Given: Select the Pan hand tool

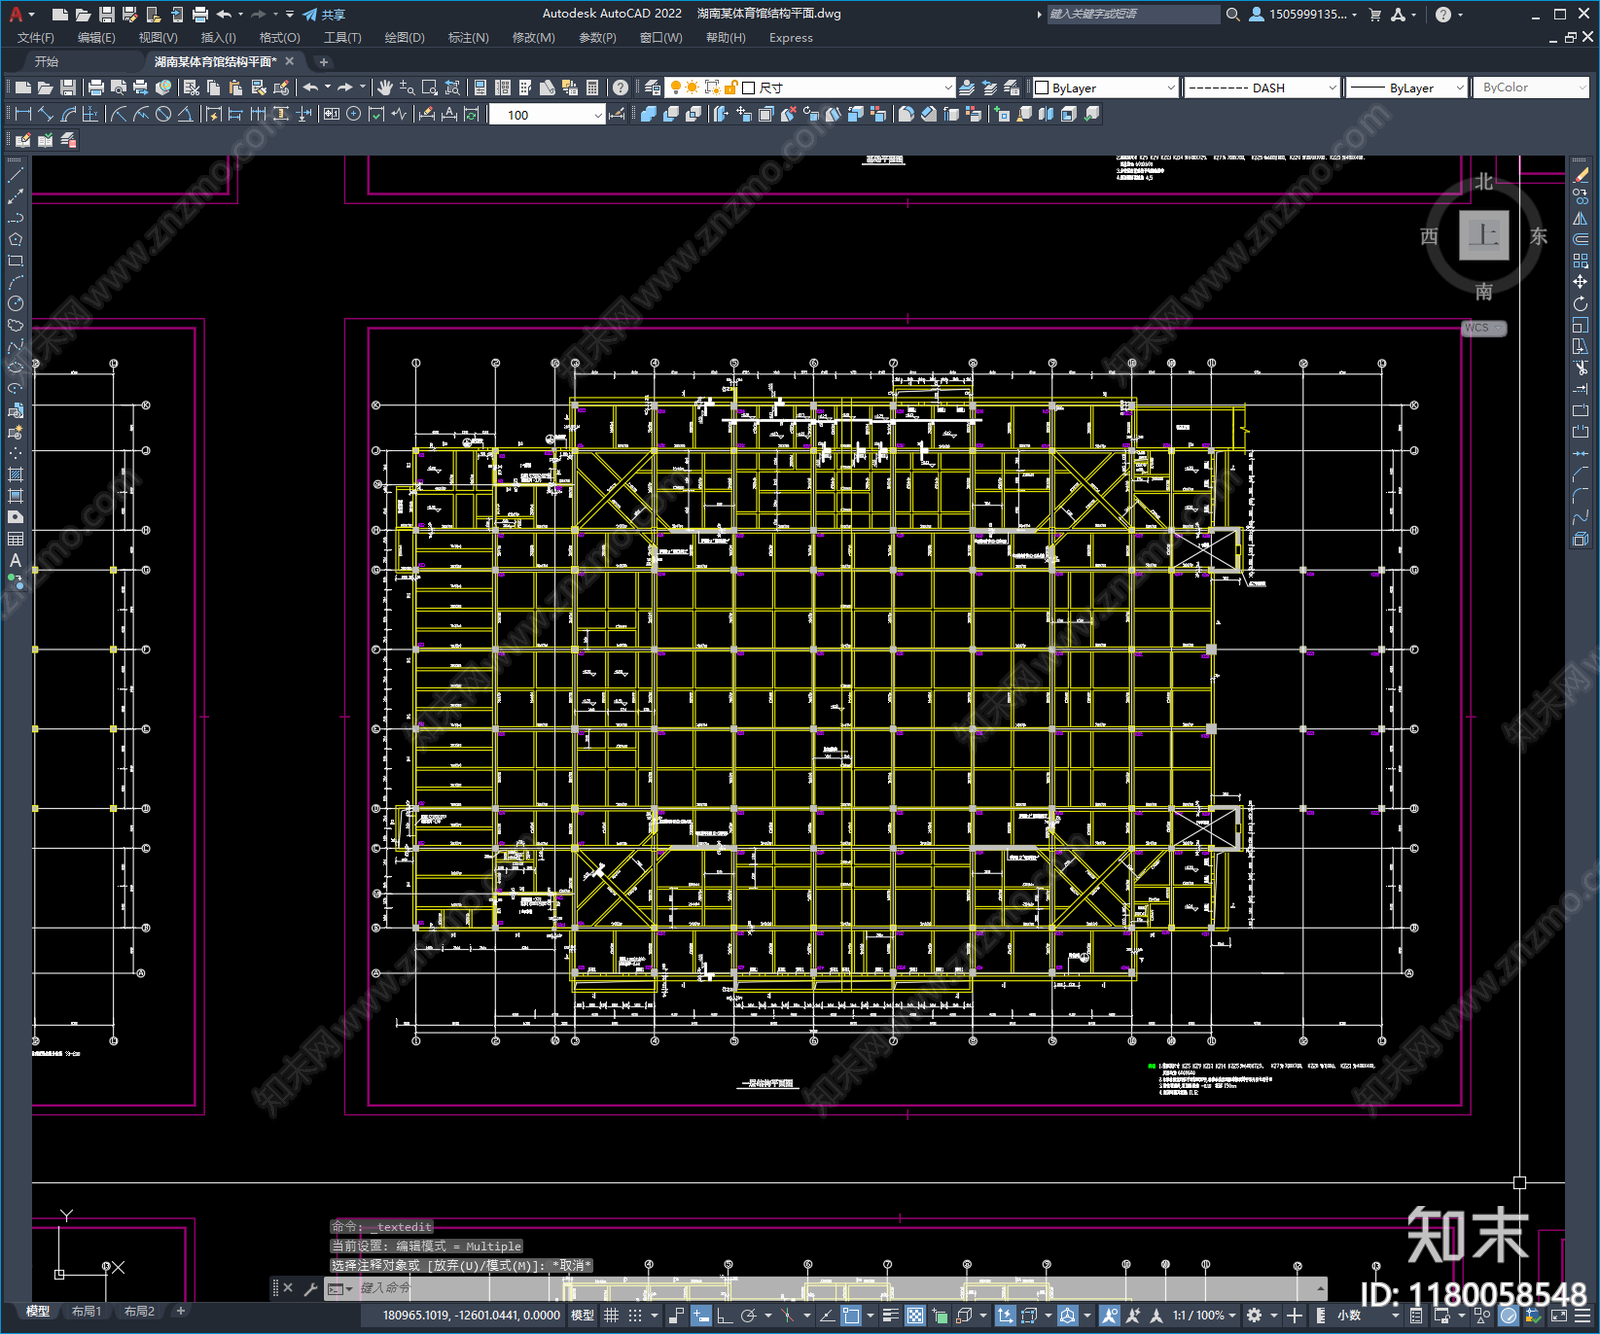Looking at the screenshot, I should point(385,88).
